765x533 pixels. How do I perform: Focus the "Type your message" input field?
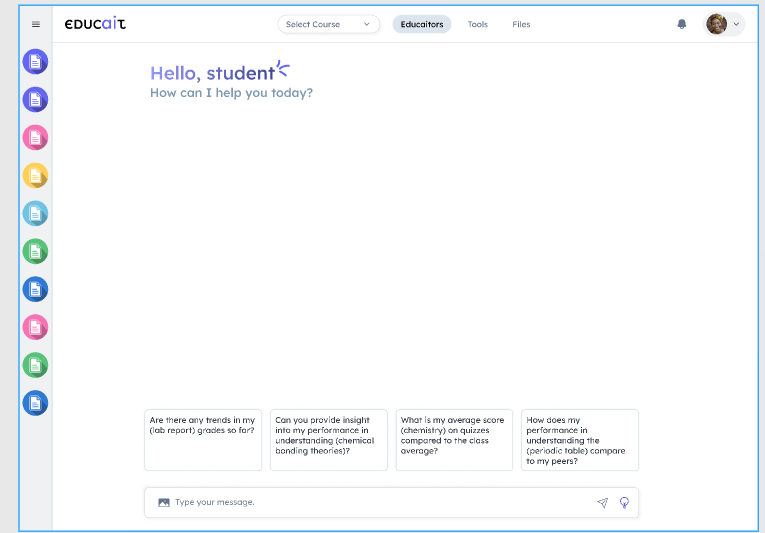[x=380, y=502]
